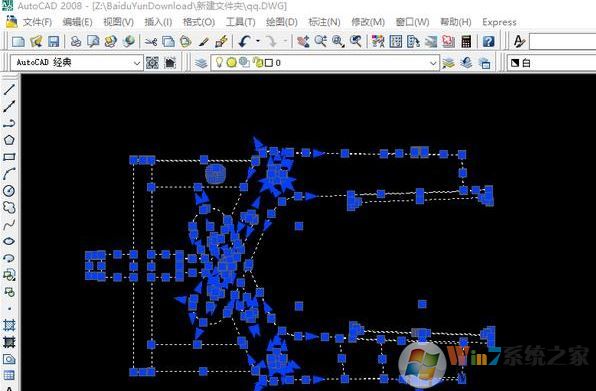Open the Layer Properties Manager icon
Image resolution: width=596 pixels, height=391 pixels.
[201, 63]
